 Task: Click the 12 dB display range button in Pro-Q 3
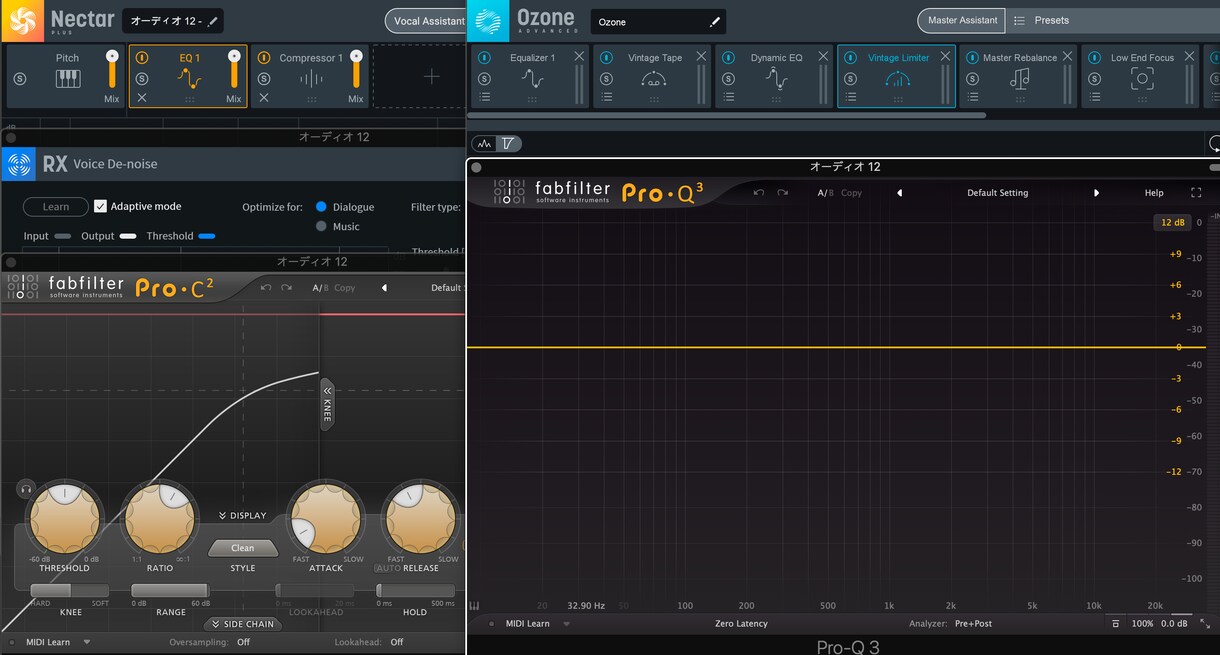point(1172,223)
